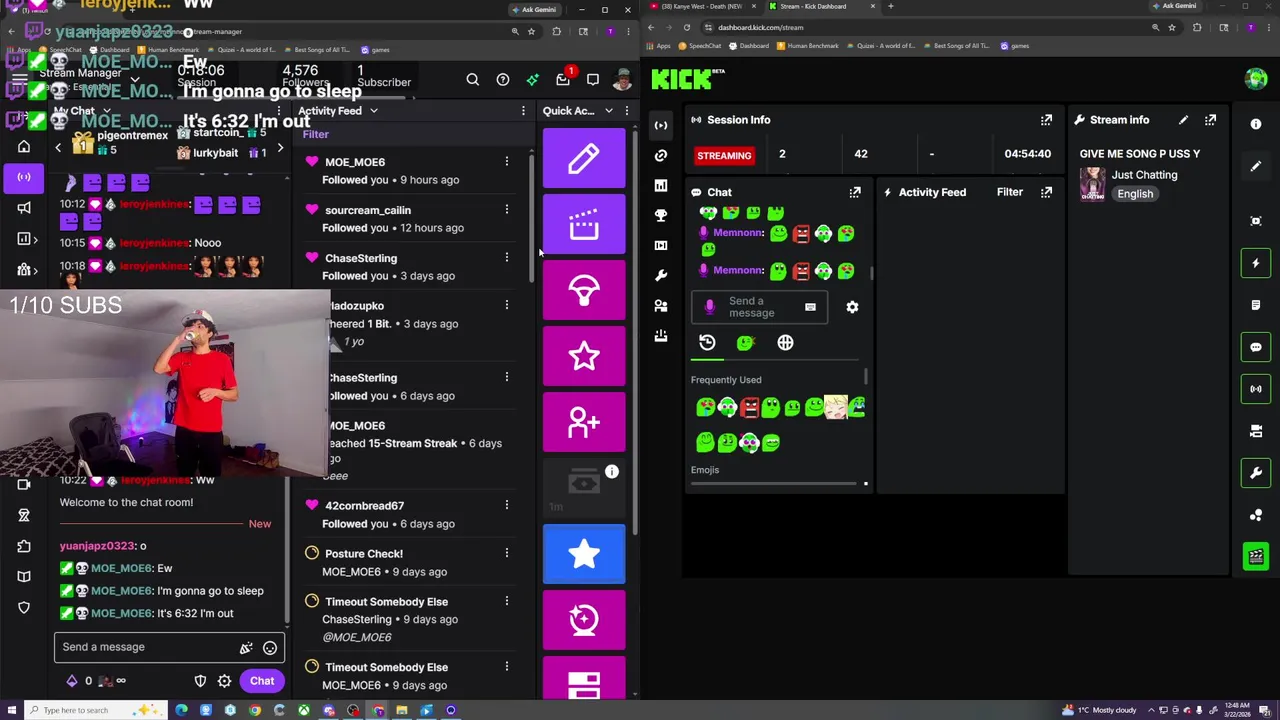The width and height of the screenshot is (1280, 720).
Task: Open Filter link in Twitch Activity Feed
Action: point(315,134)
